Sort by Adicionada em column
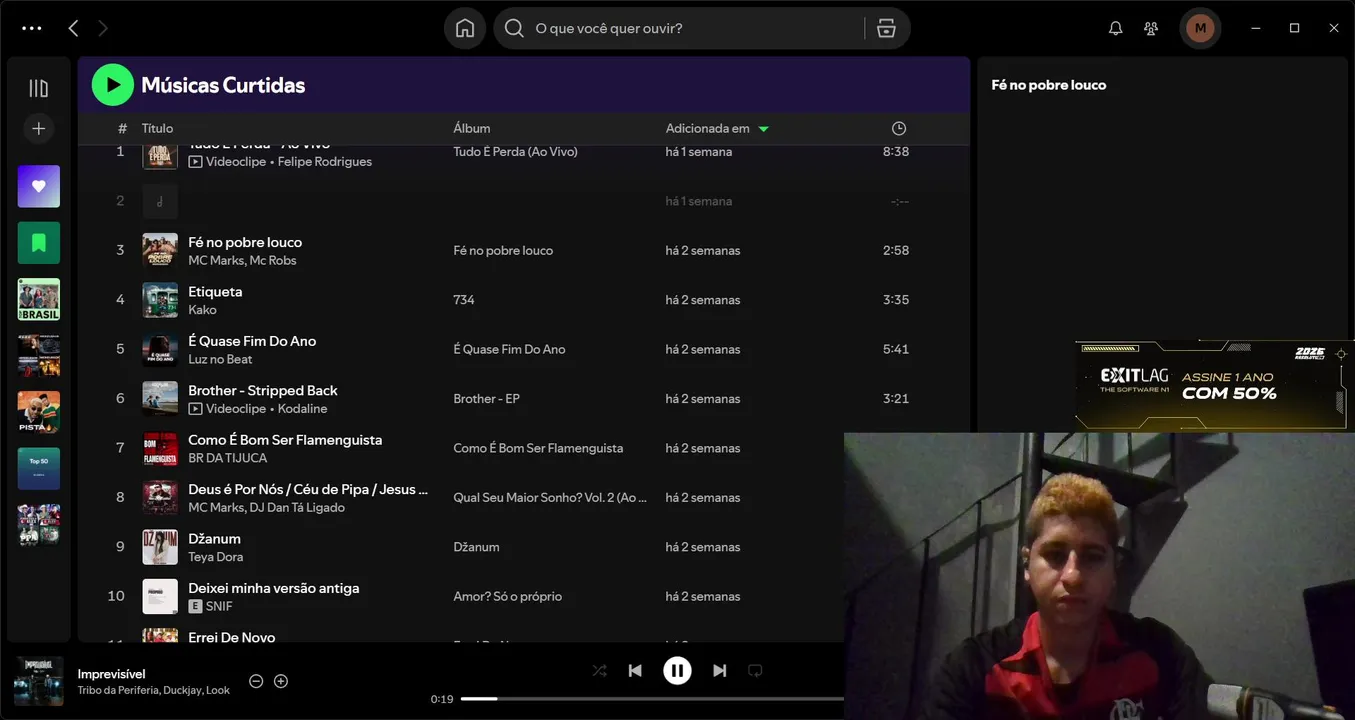Viewport: 1355px width, 720px height. (717, 128)
